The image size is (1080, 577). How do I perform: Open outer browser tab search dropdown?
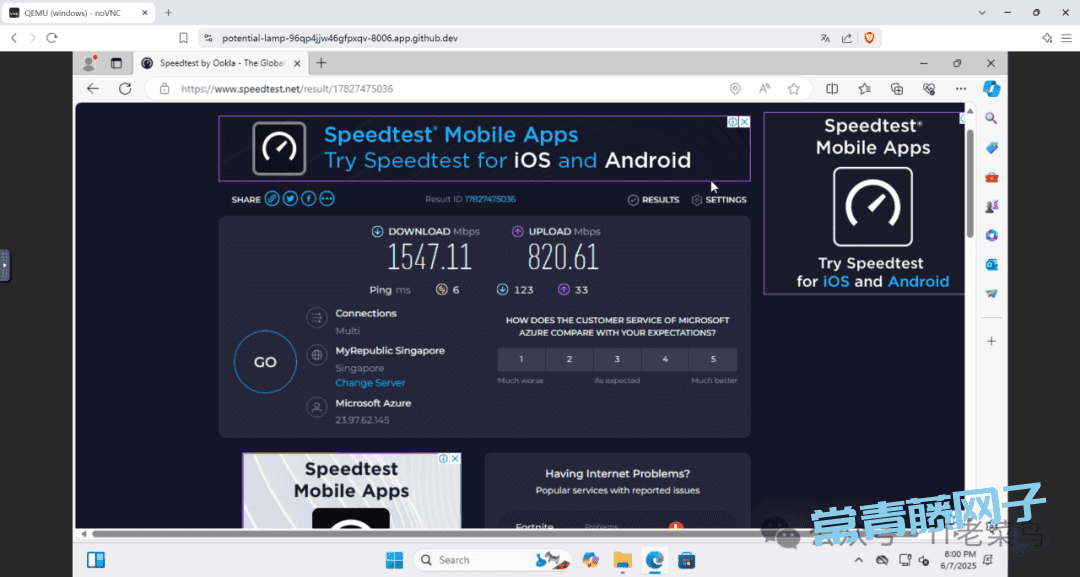tap(982, 12)
